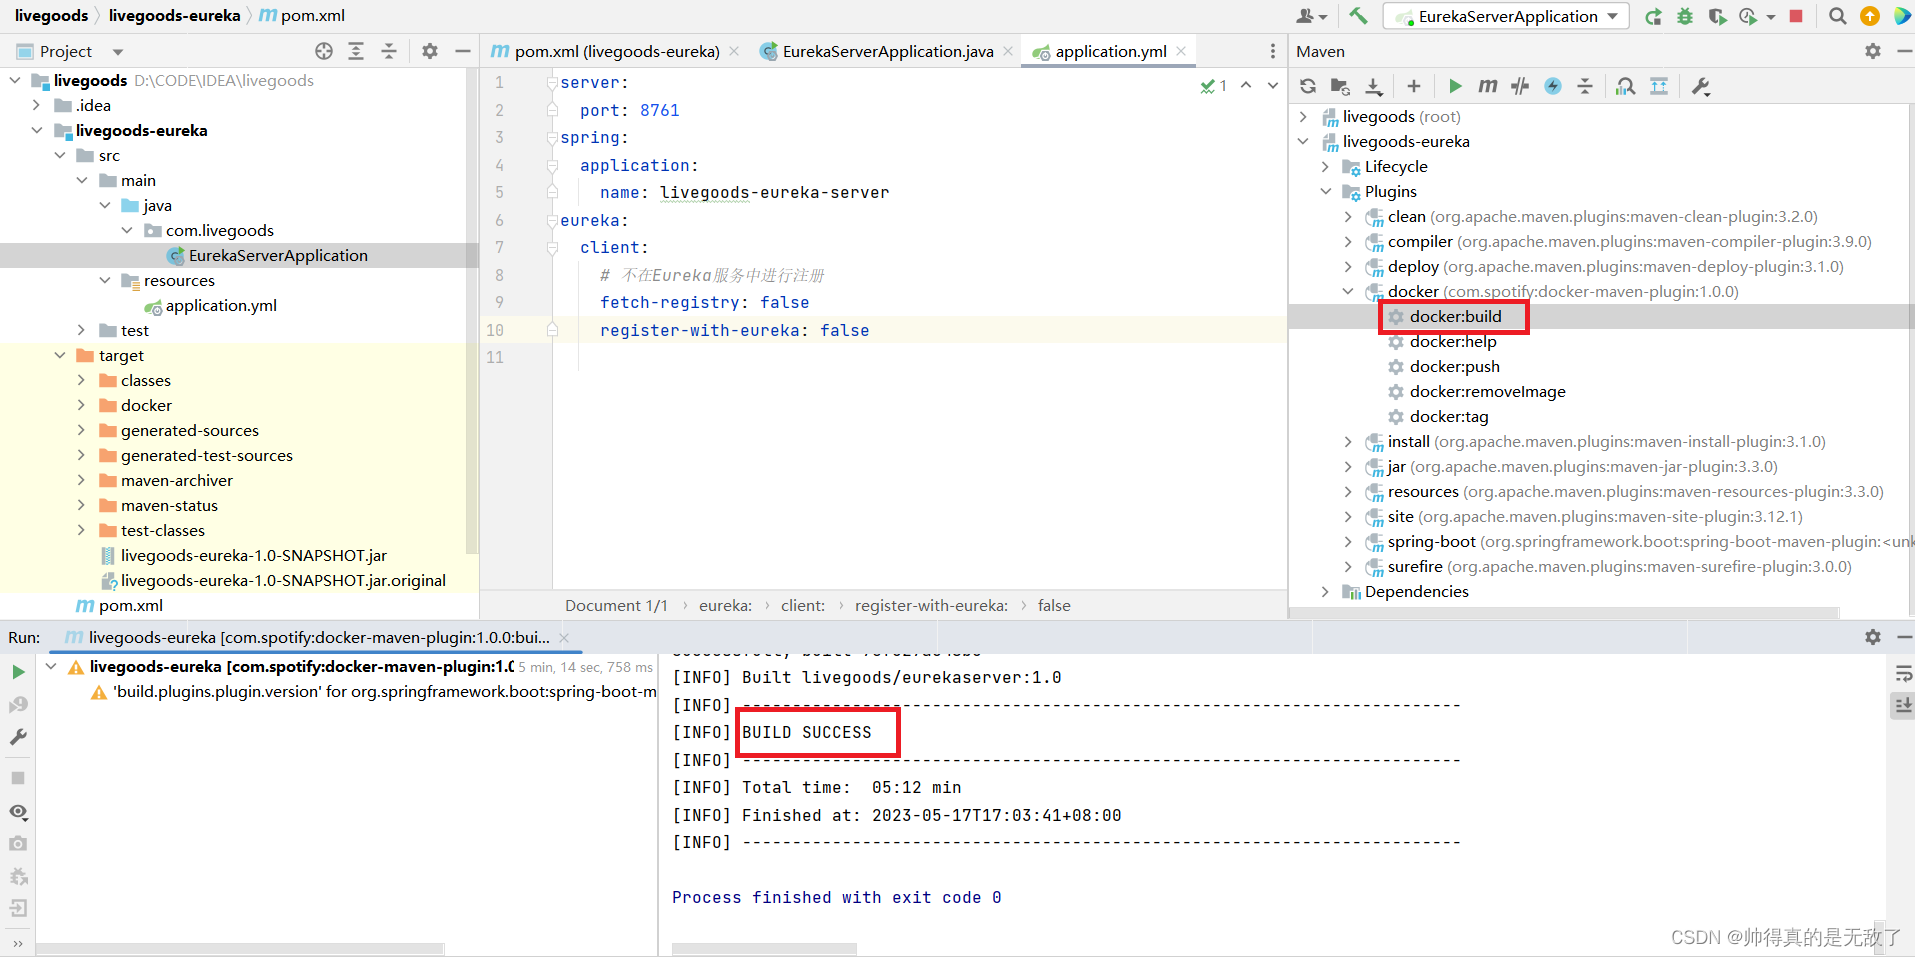This screenshot has height=957, width=1915.
Task: Expand the test folder in Project tree
Action: tap(82, 330)
